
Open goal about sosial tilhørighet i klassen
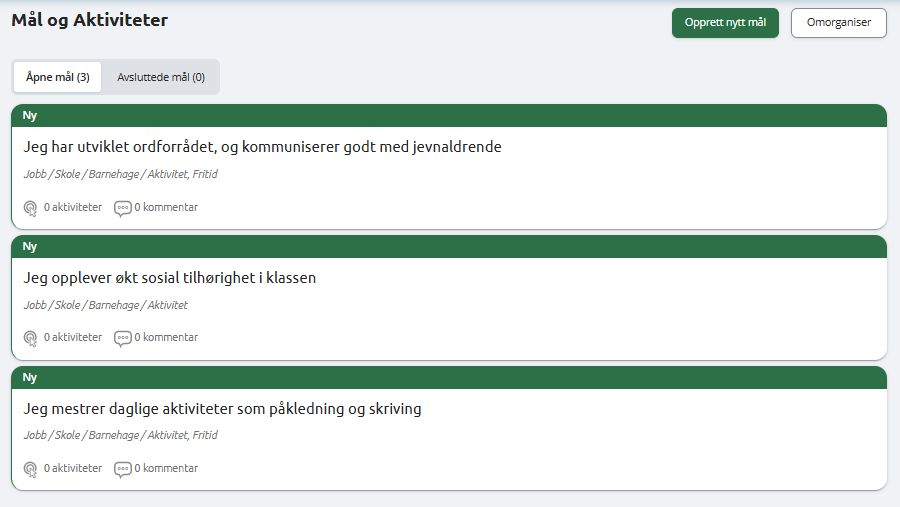tap(169, 278)
